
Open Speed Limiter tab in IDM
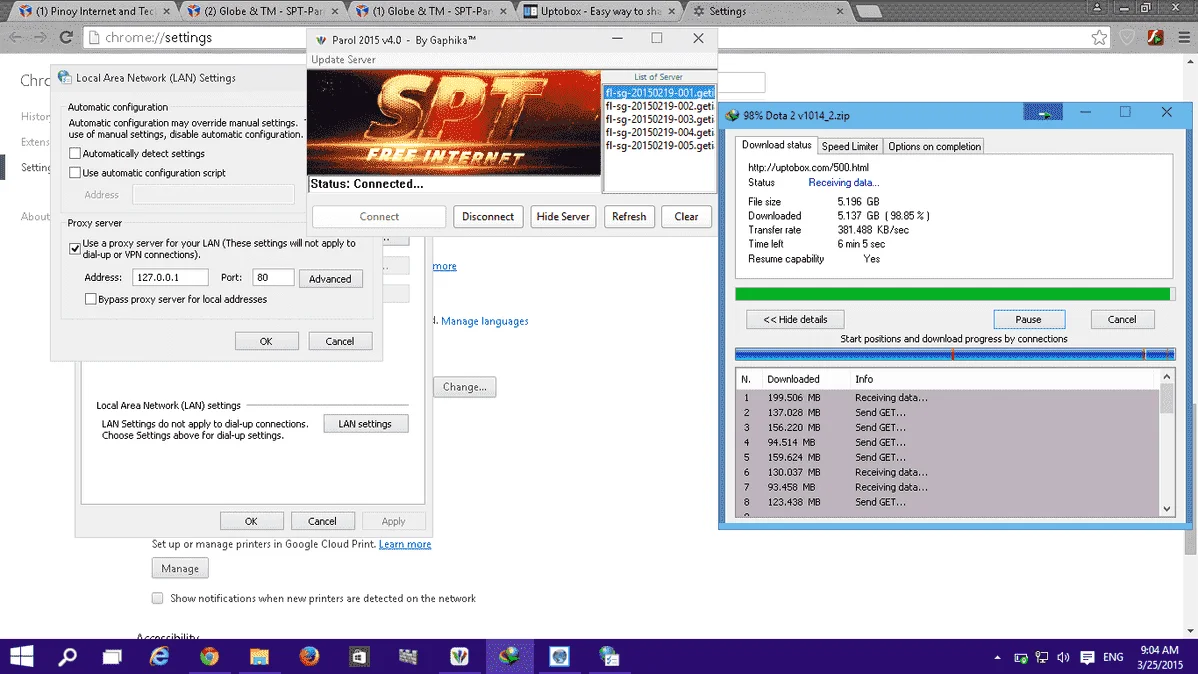[x=850, y=146]
